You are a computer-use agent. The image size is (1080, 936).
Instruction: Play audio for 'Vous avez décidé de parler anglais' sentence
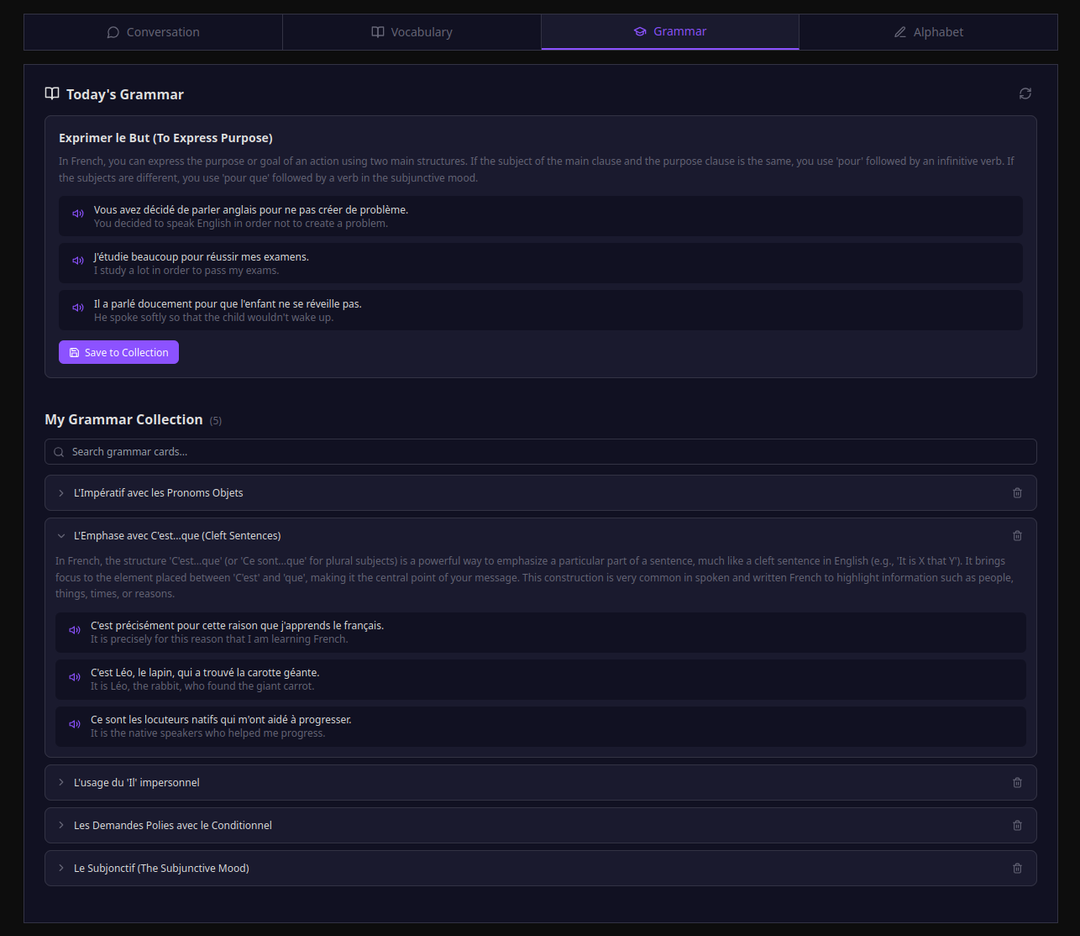tap(78, 212)
